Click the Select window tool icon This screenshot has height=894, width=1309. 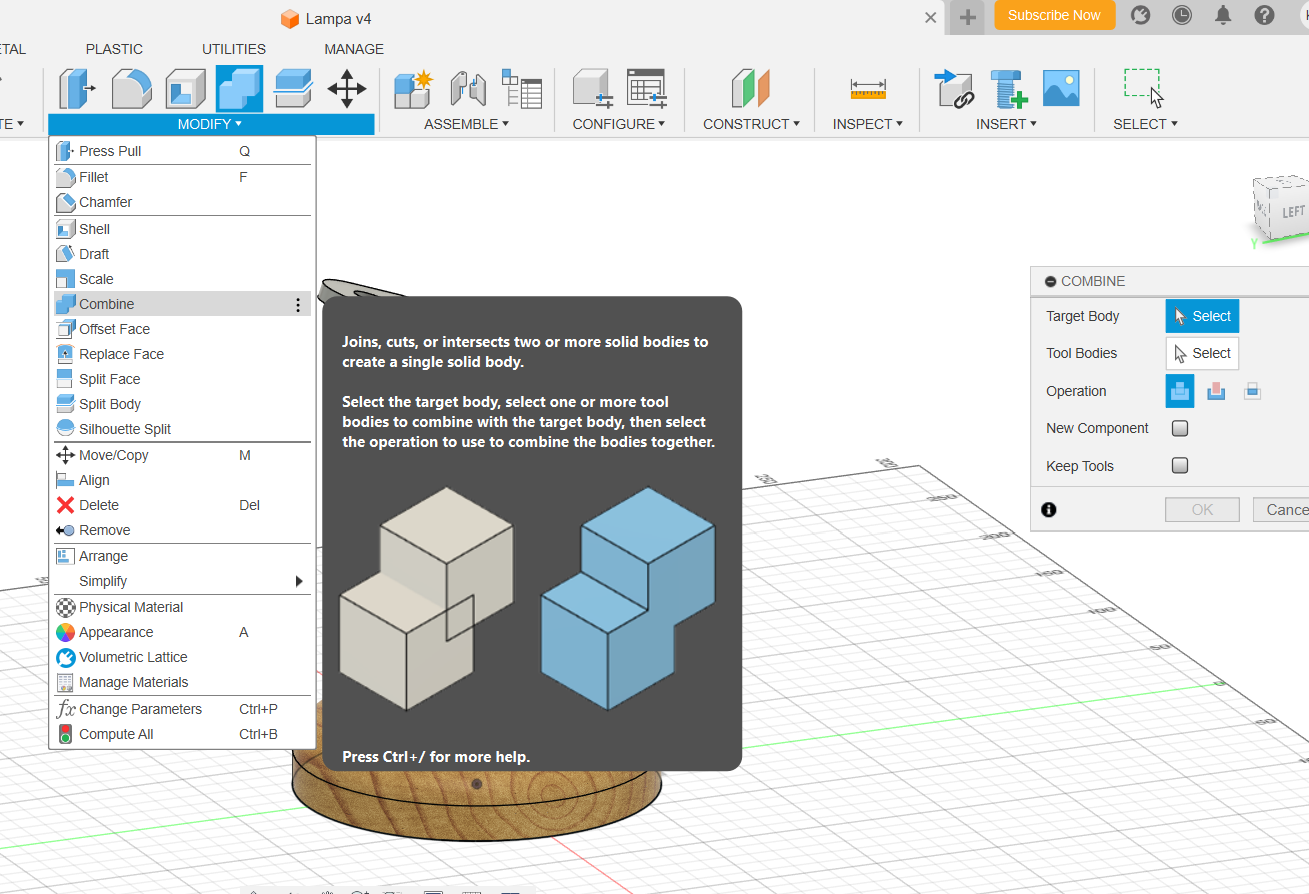pyautogui.click(x=1144, y=89)
